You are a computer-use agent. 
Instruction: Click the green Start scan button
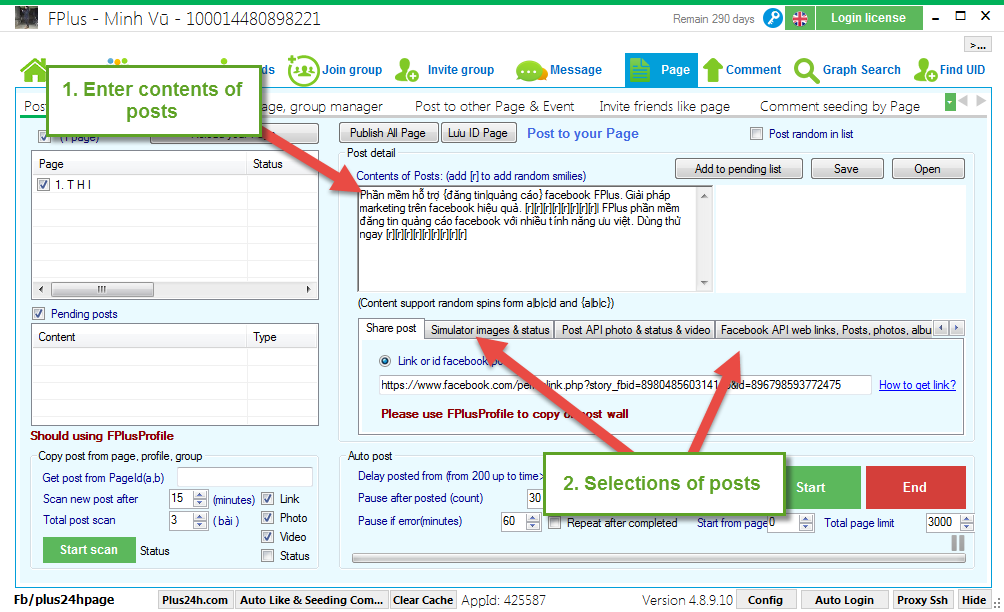(x=89, y=550)
